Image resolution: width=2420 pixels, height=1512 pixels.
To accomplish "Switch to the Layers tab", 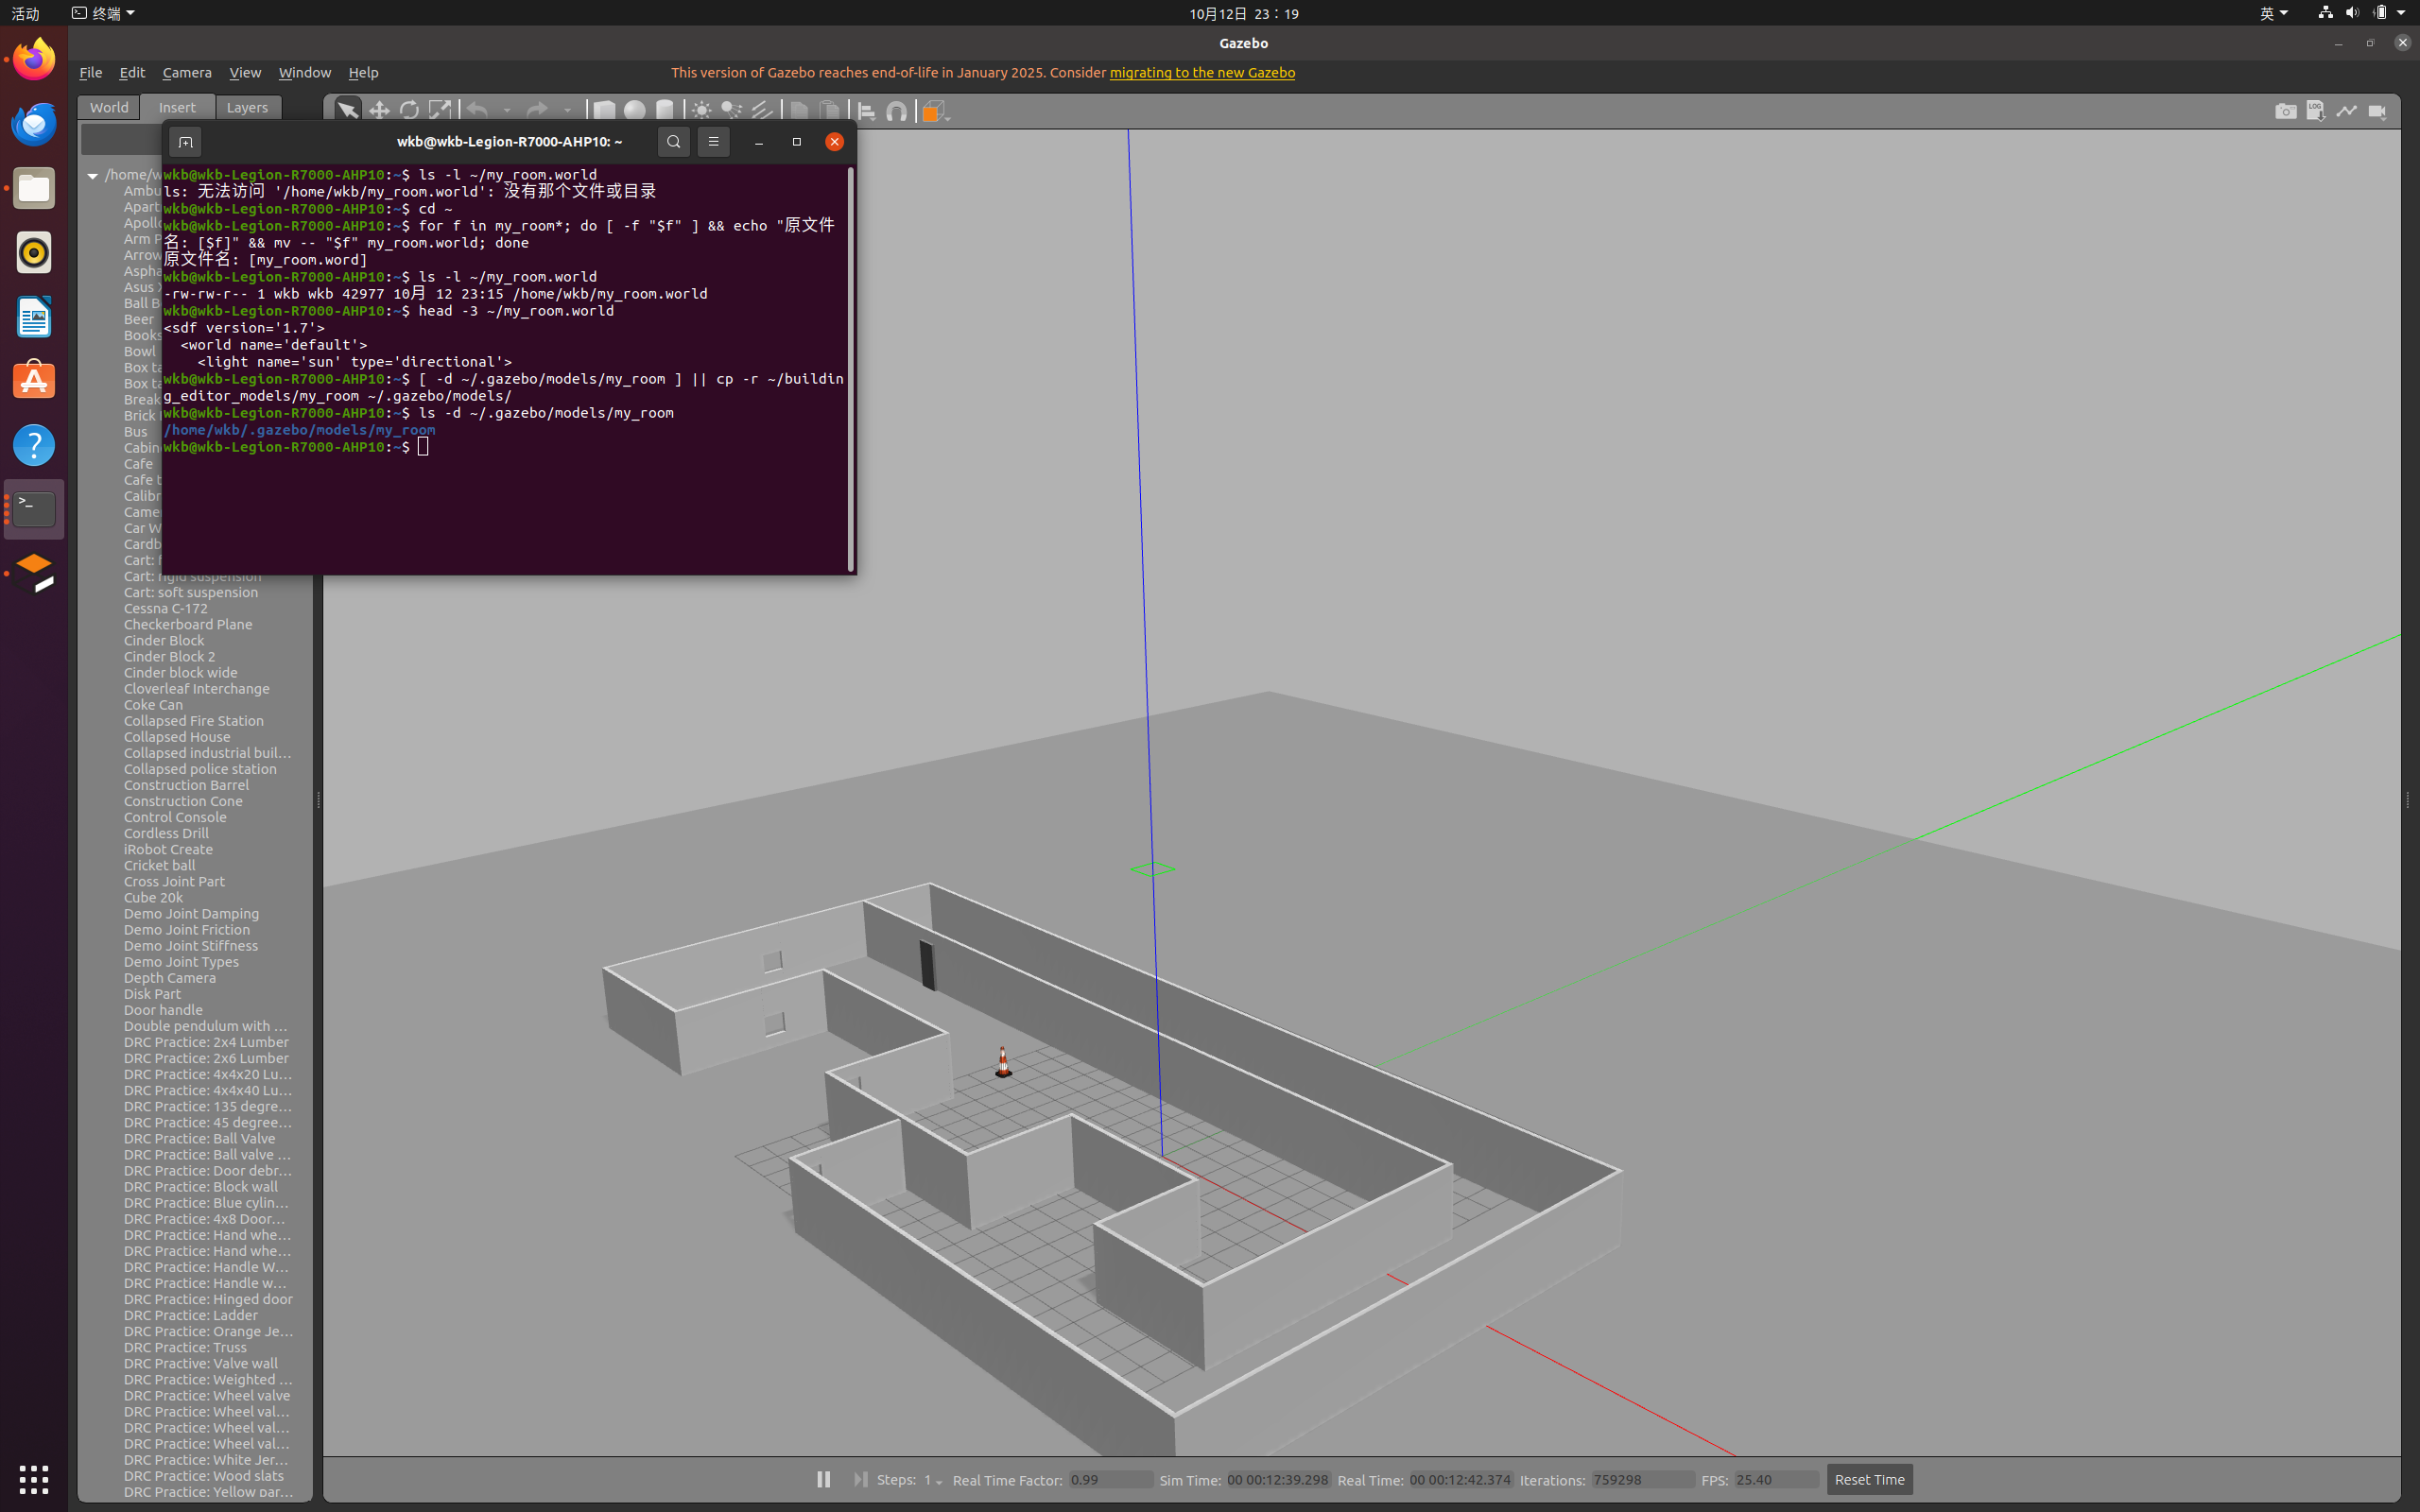I will point(247,107).
